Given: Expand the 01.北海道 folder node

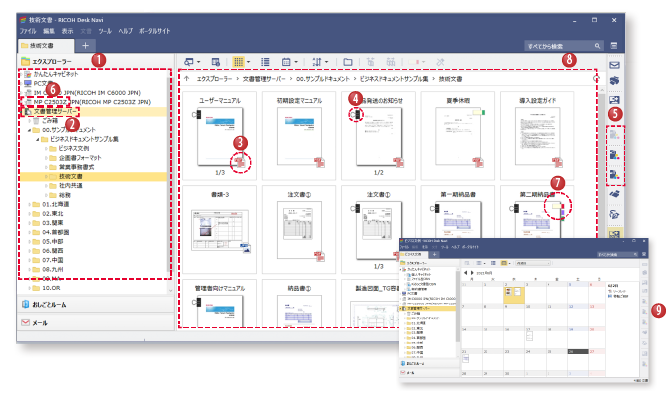Looking at the screenshot, I should click(x=29, y=204).
